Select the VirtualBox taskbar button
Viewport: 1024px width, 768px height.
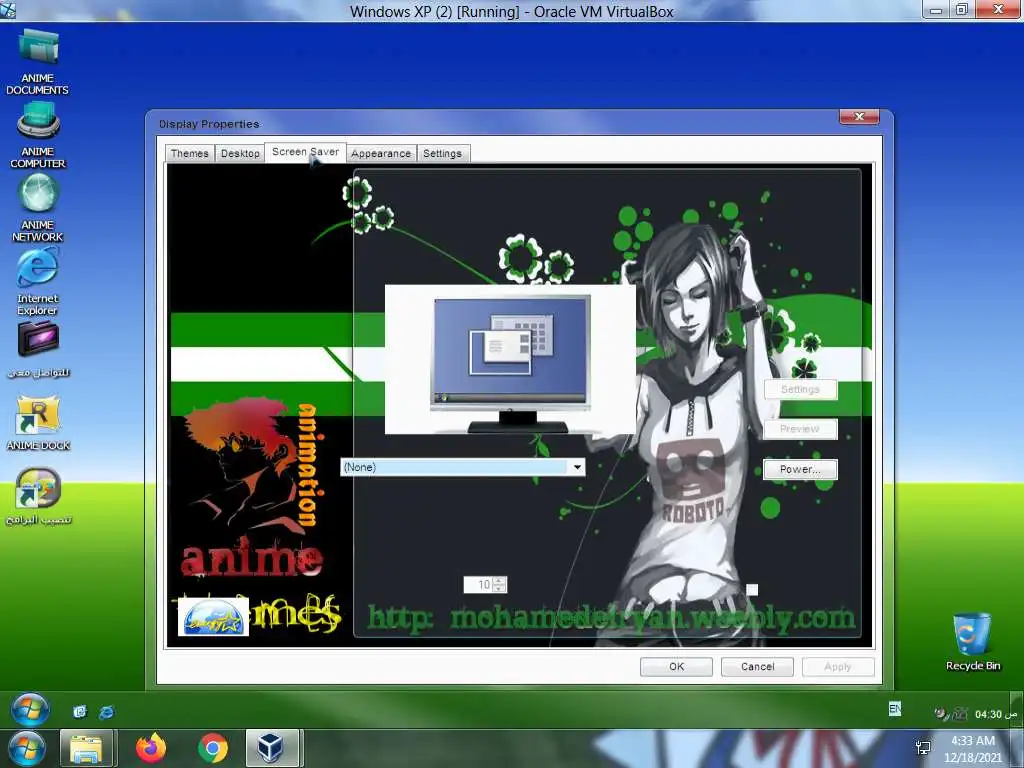pyautogui.click(x=272, y=748)
